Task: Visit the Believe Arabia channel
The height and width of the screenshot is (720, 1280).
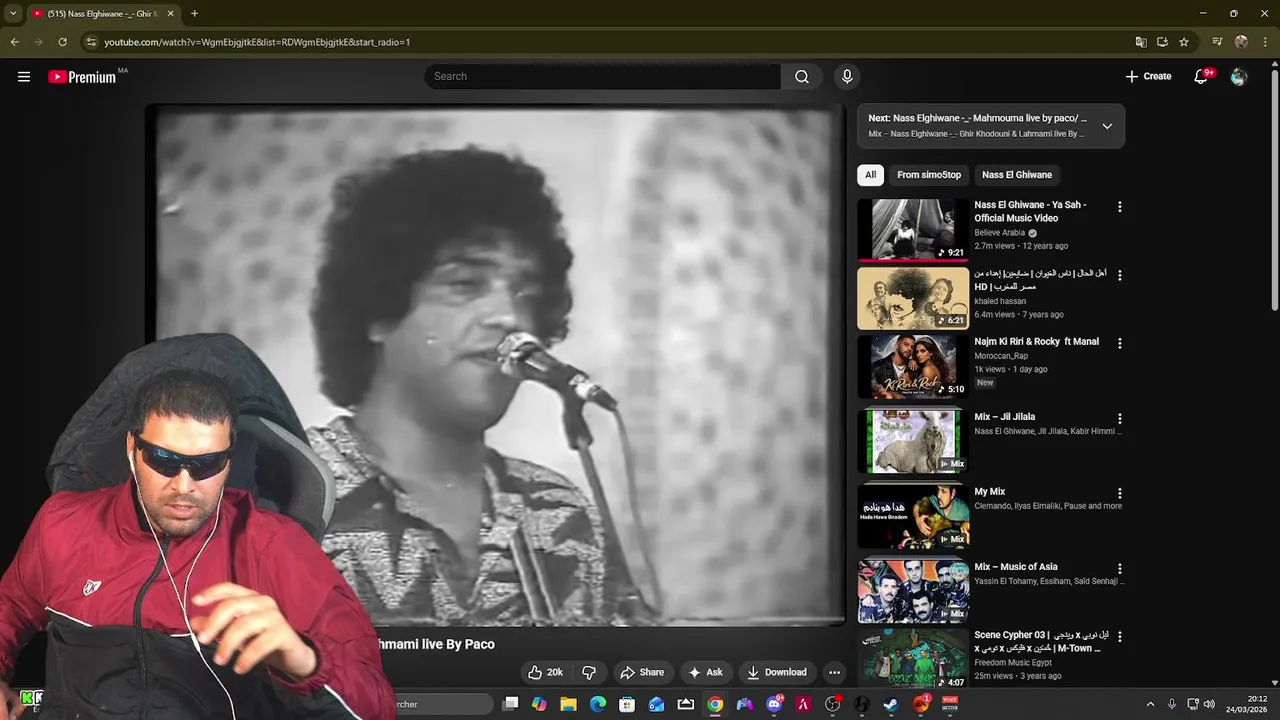Action: pos(1000,233)
